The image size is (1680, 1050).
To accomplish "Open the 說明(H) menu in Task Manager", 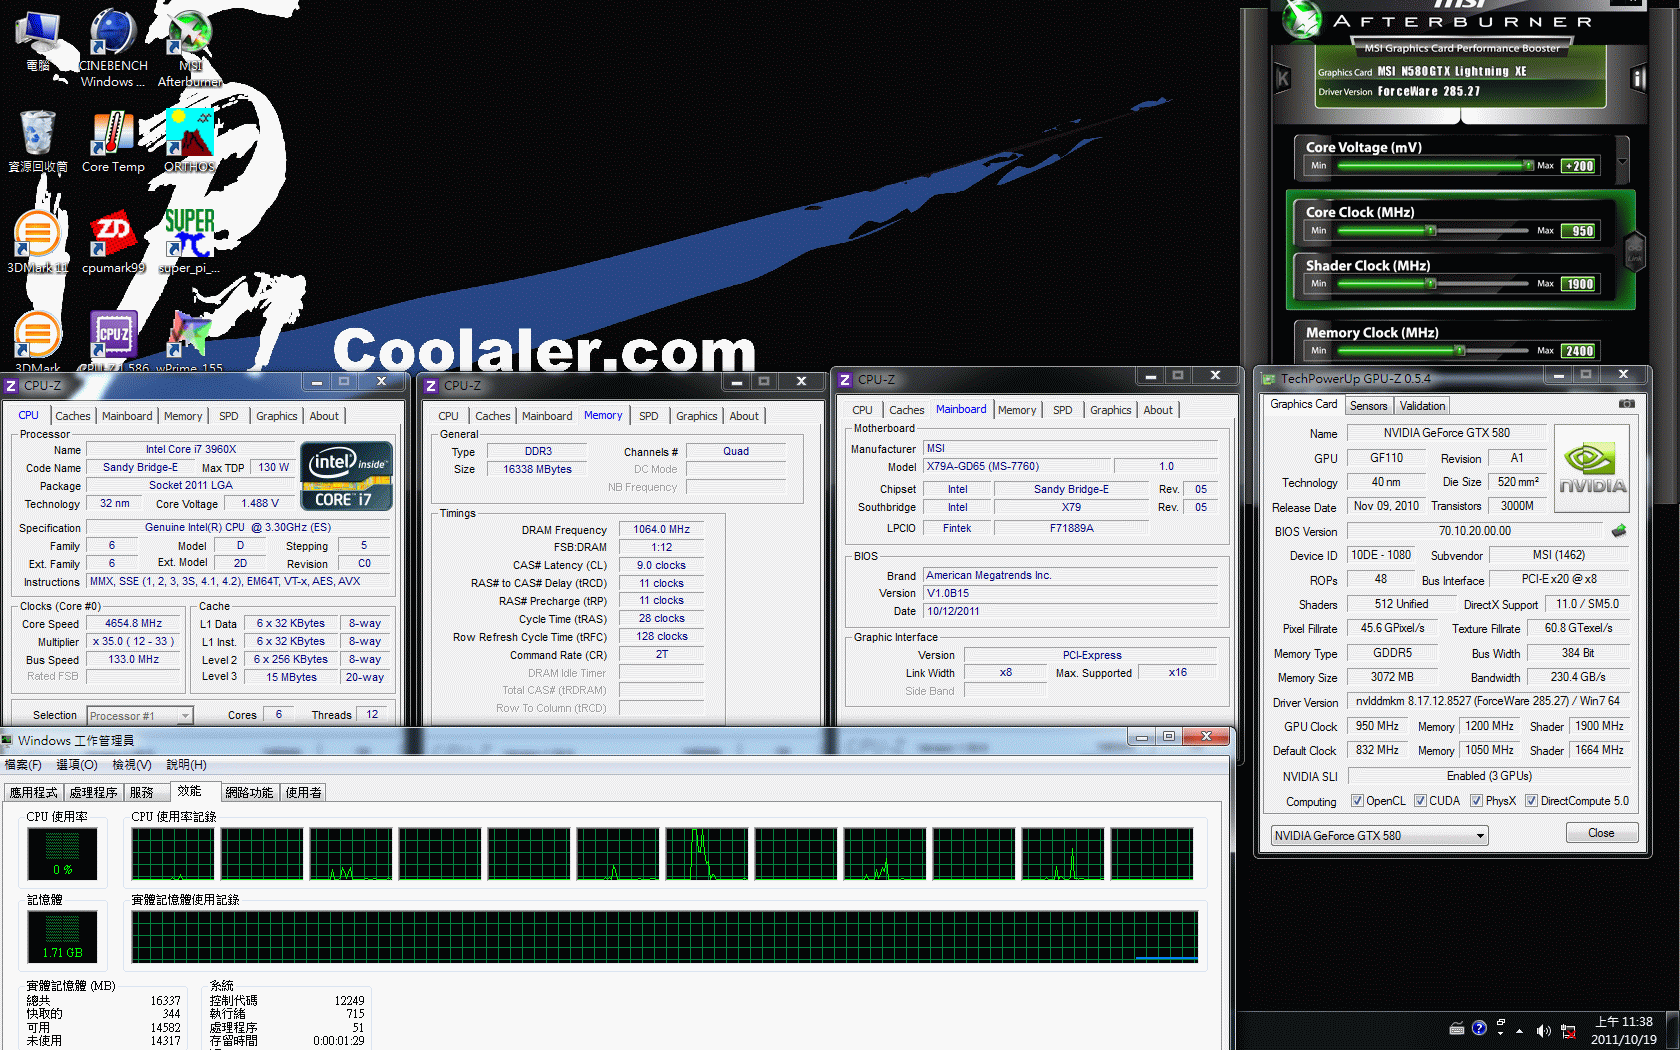I will click(x=187, y=765).
